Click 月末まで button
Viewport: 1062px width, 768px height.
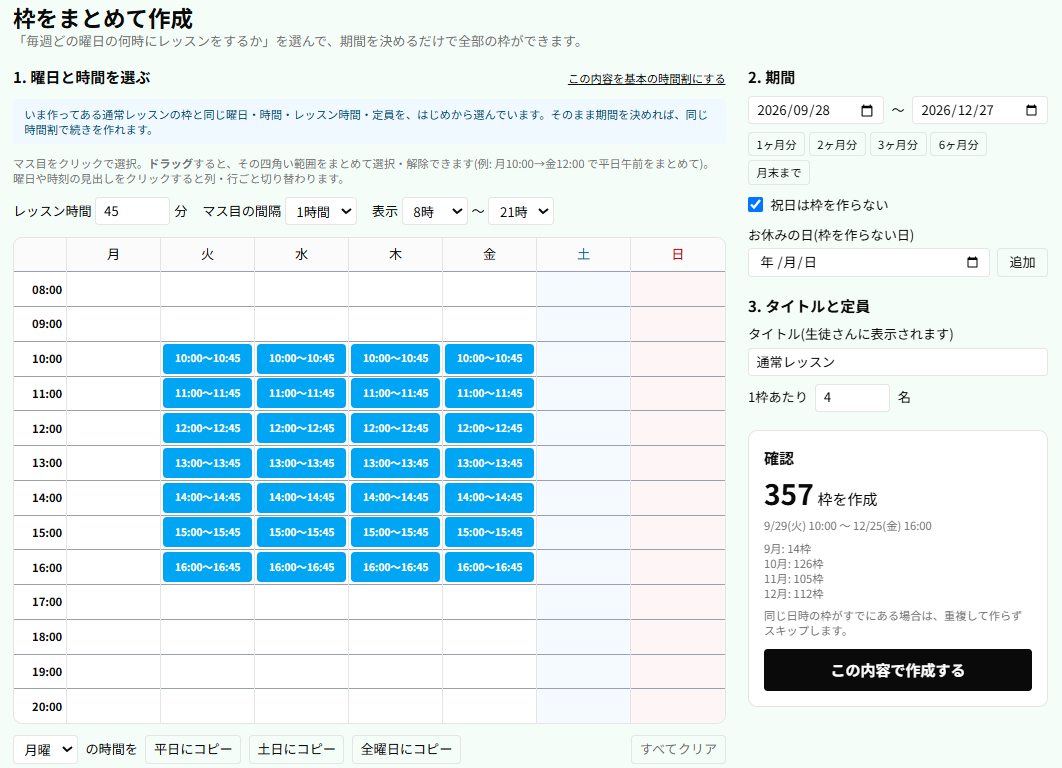point(779,173)
